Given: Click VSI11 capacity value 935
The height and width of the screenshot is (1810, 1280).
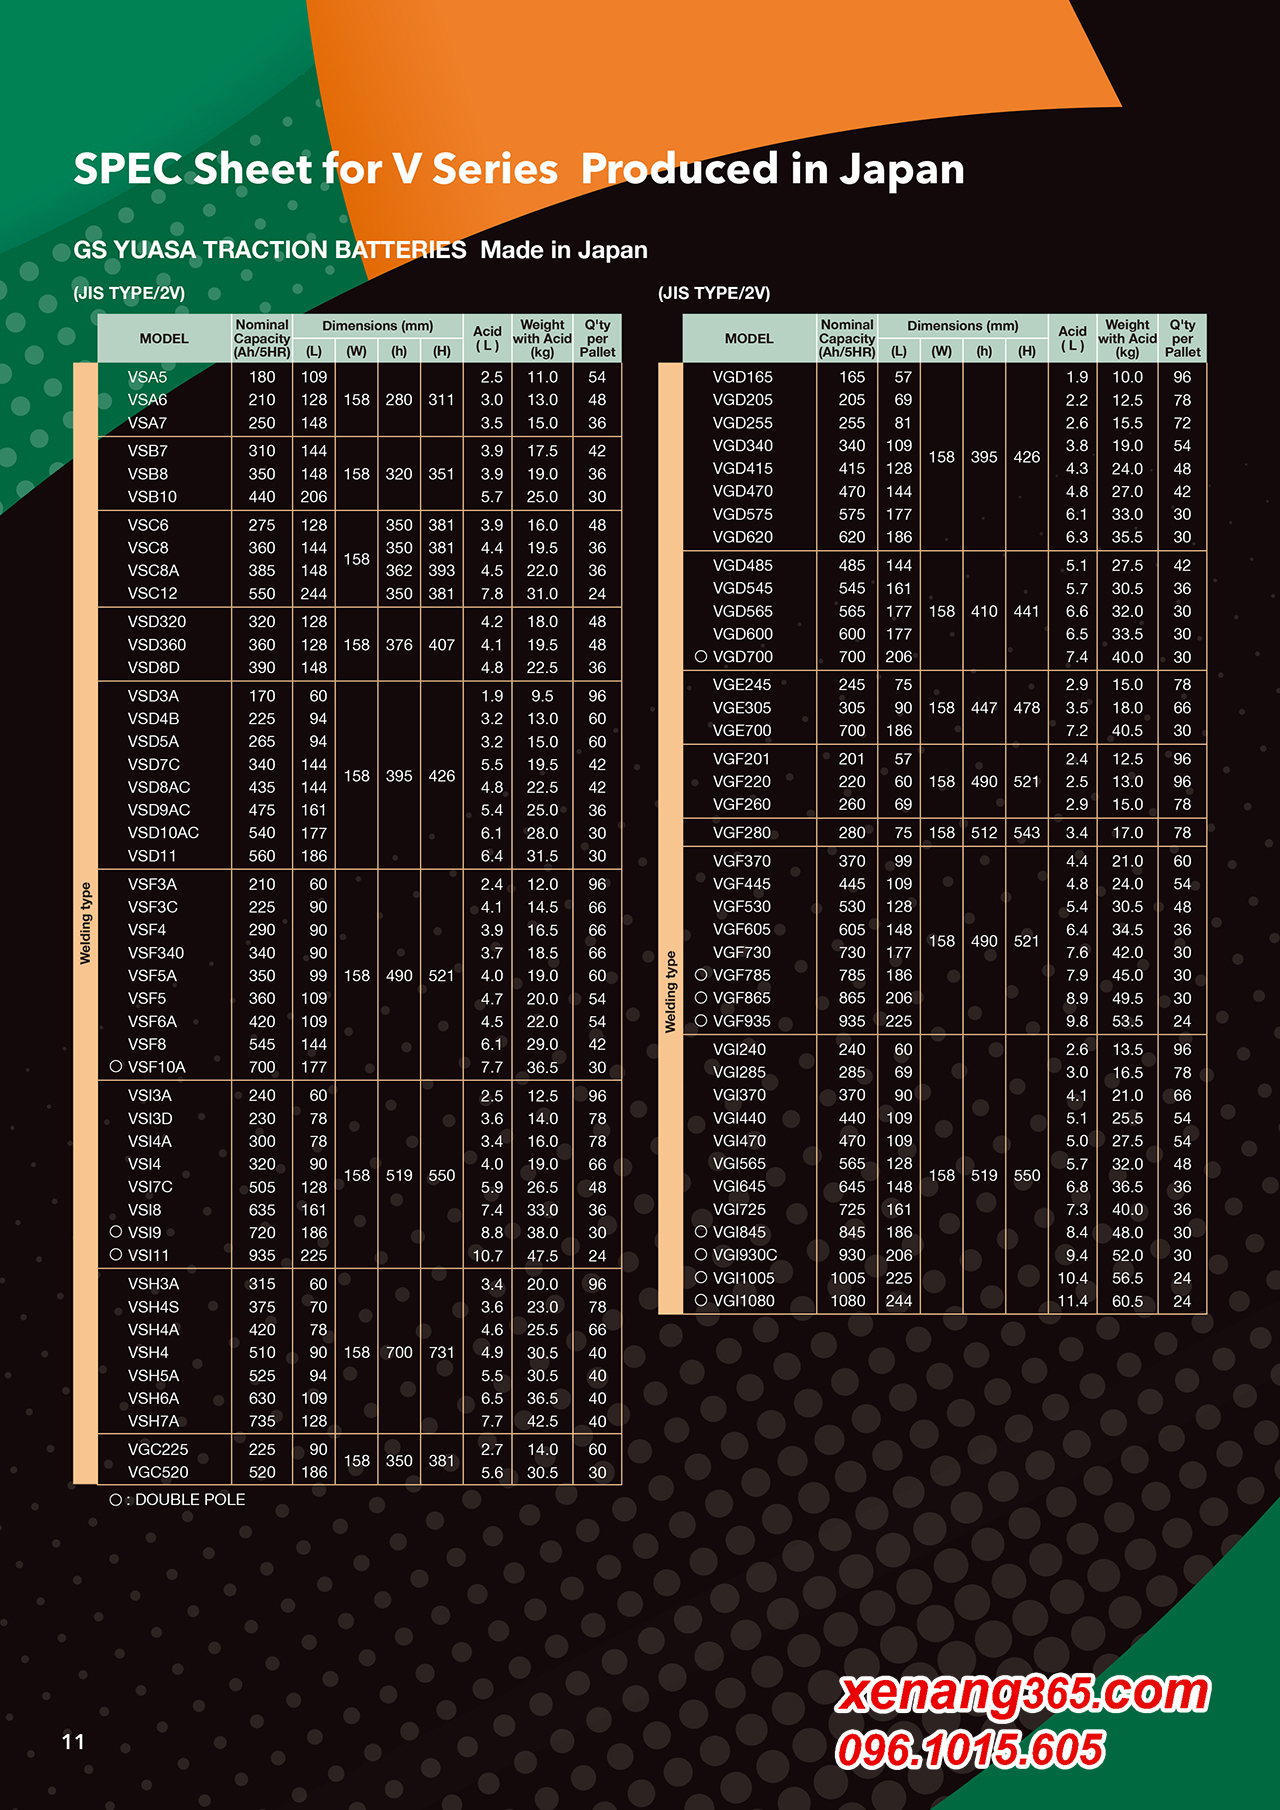Looking at the screenshot, I should point(262,1256).
